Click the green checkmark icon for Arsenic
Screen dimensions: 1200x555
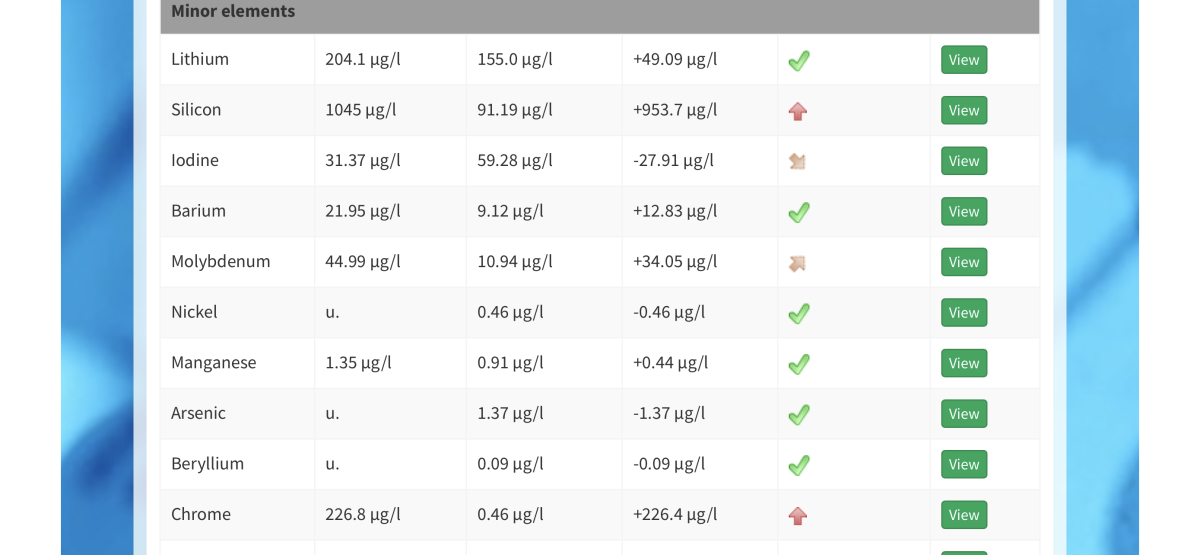click(798, 414)
